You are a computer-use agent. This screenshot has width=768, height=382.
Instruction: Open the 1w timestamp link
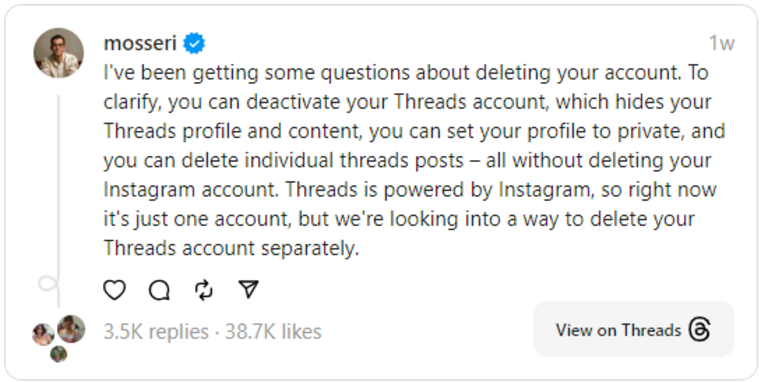[x=722, y=44]
